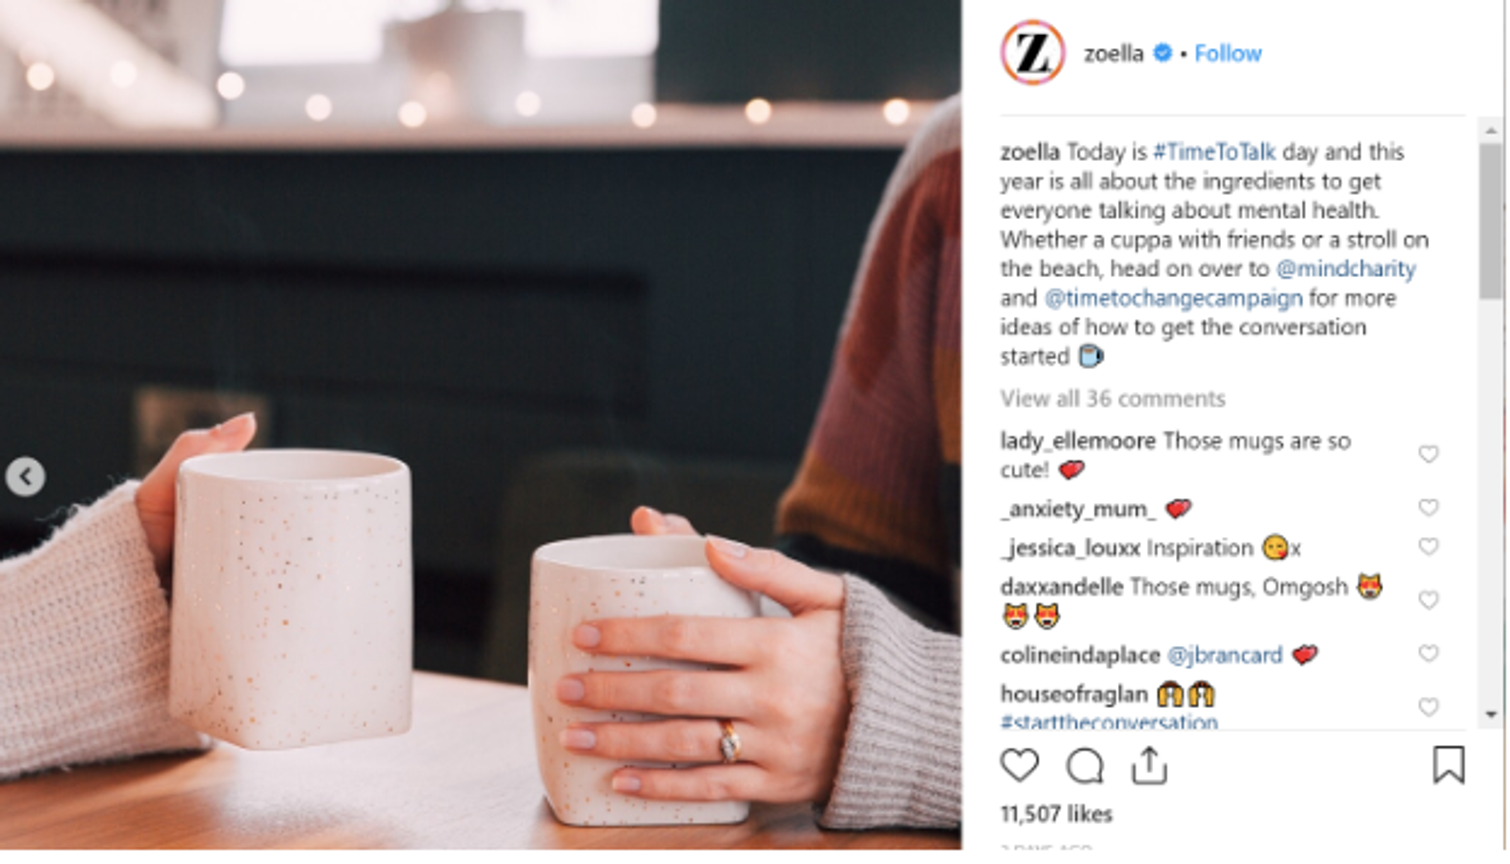Like lady_ellemoore's comment
The height and width of the screenshot is (864, 1510).
click(1428, 454)
